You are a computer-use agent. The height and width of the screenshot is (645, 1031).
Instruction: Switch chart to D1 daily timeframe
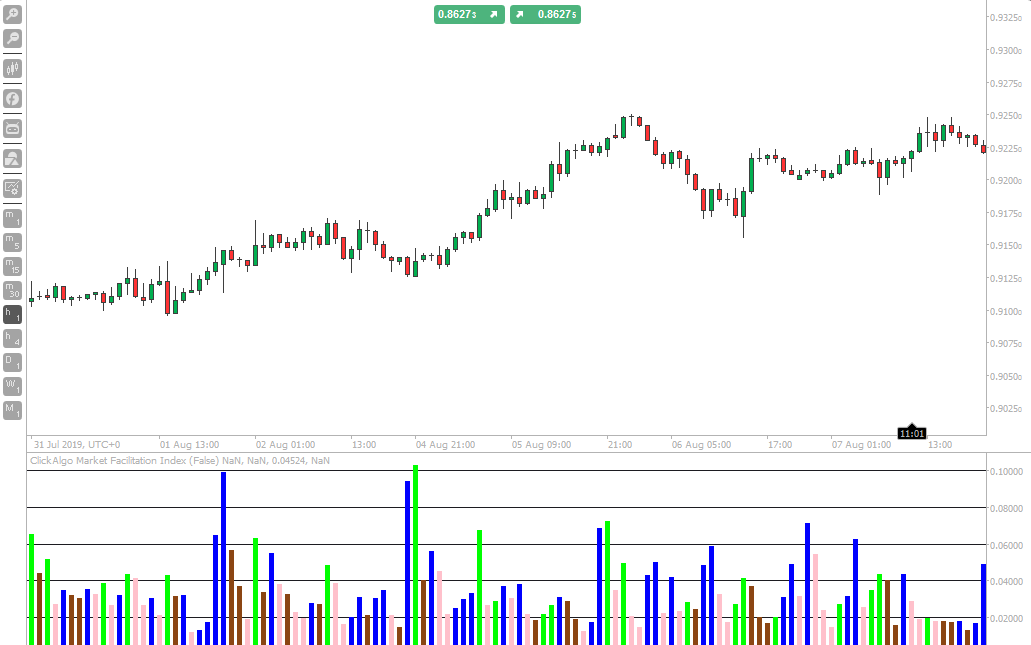12,361
